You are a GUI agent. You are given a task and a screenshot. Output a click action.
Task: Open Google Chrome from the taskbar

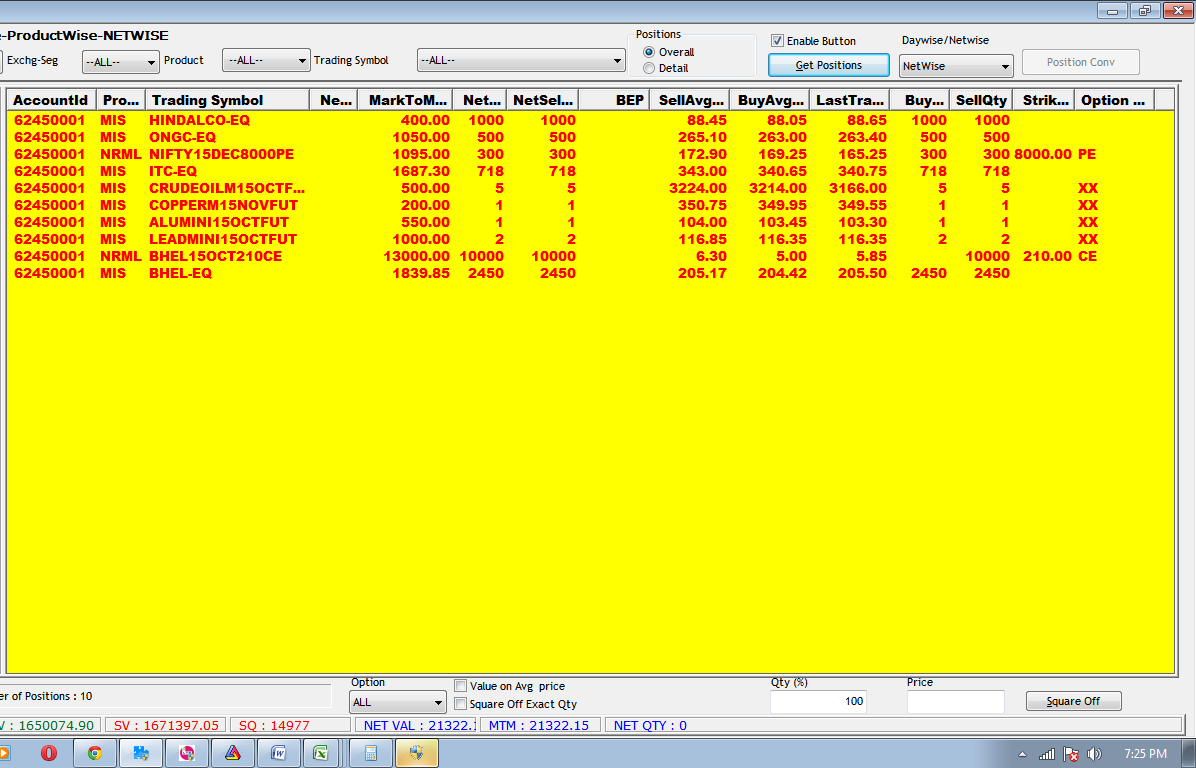[95, 754]
